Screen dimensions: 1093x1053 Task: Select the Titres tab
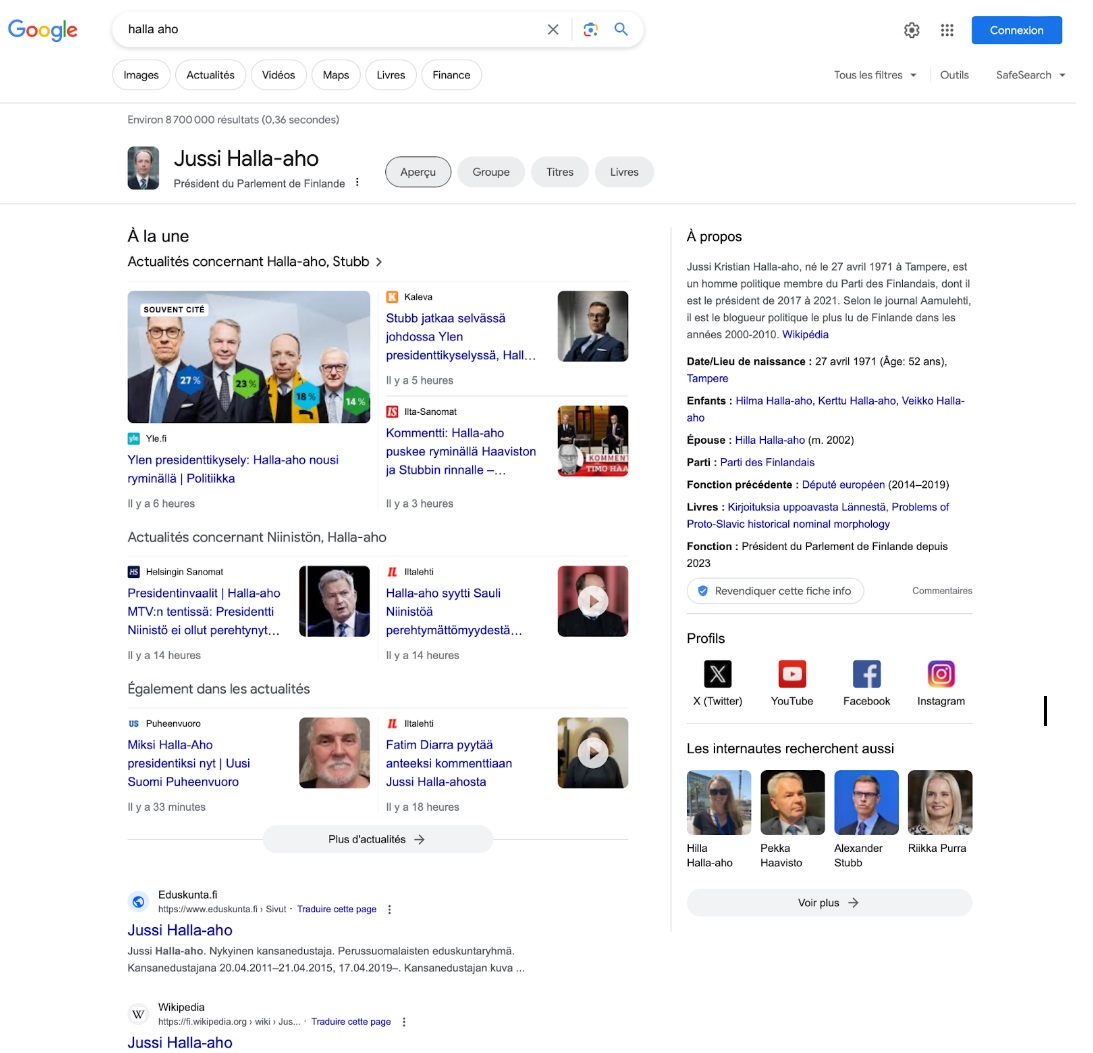click(x=560, y=172)
